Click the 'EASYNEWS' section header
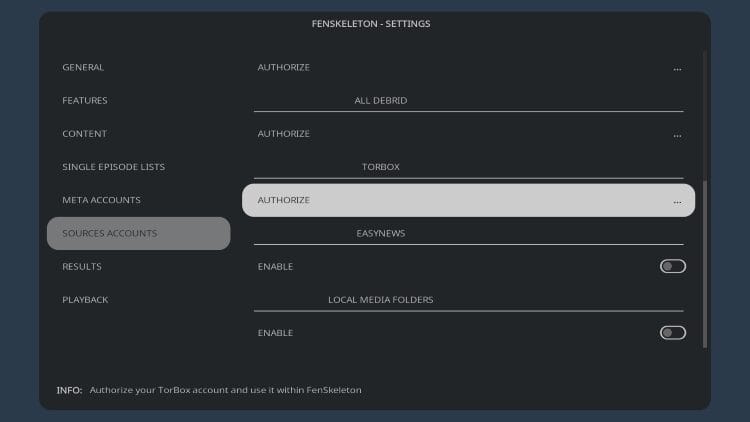Screen dimensions: 750x422 tap(381, 233)
